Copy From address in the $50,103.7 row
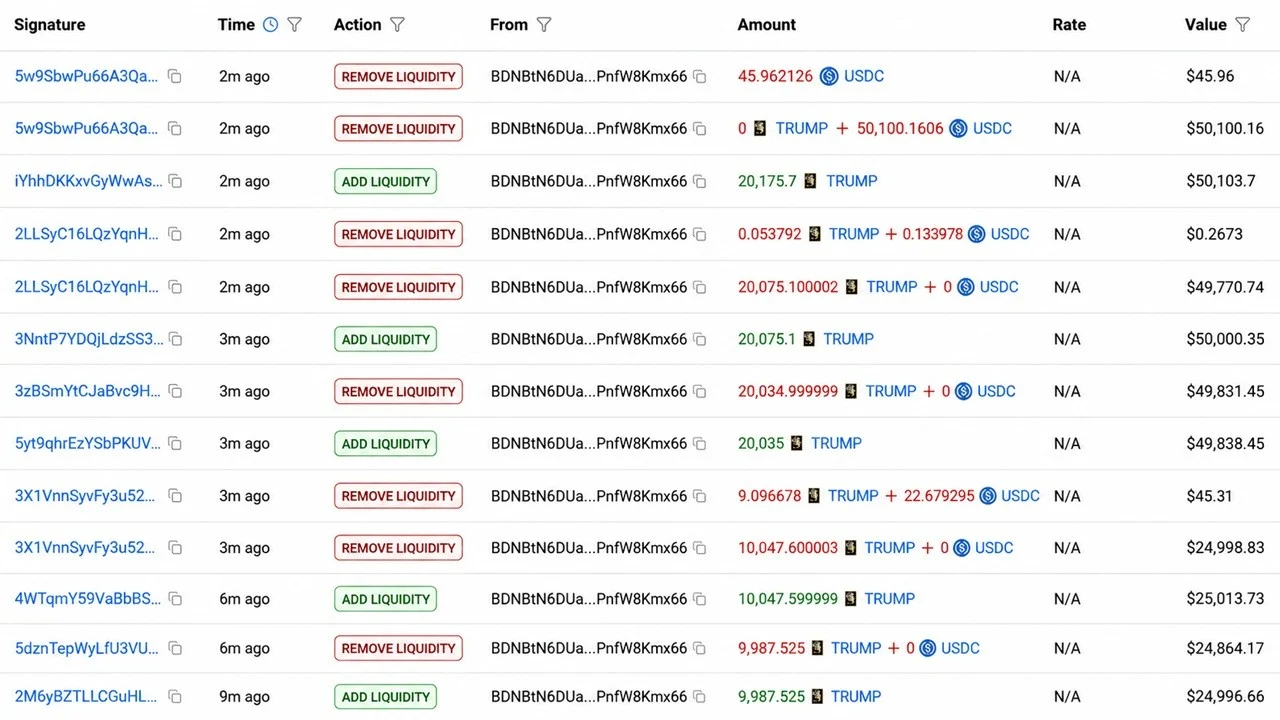Viewport: 1280px width, 720px height. [700, 181]
